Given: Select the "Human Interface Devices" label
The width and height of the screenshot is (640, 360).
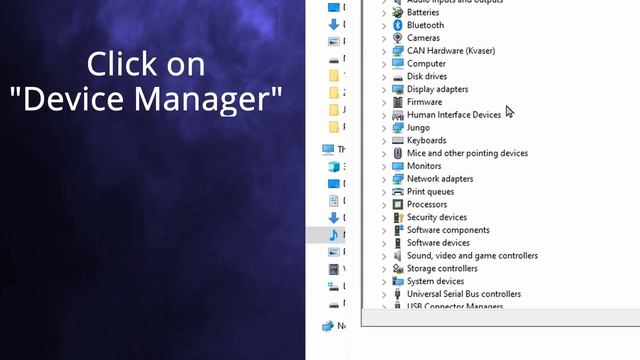Looking at the screenshot, I should coord(454,115).
